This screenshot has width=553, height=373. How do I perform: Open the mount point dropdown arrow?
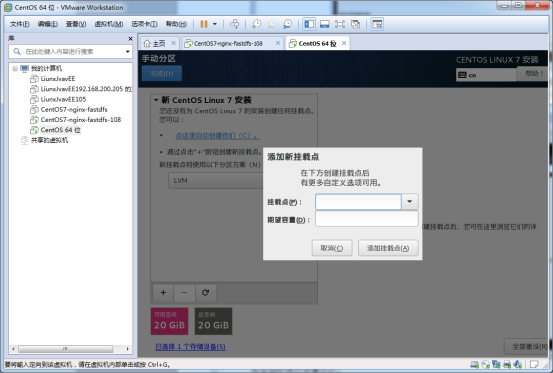coord(409,202)
